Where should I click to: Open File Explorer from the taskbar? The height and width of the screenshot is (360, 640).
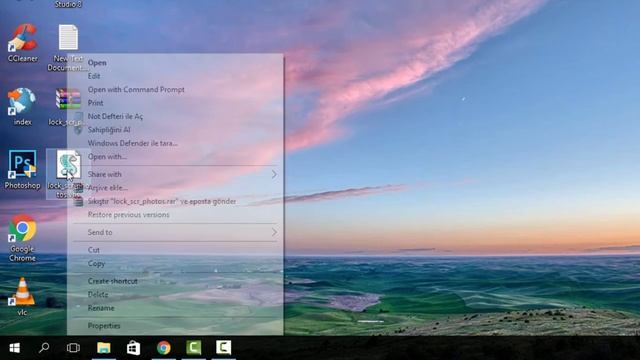tap(104, 348)
